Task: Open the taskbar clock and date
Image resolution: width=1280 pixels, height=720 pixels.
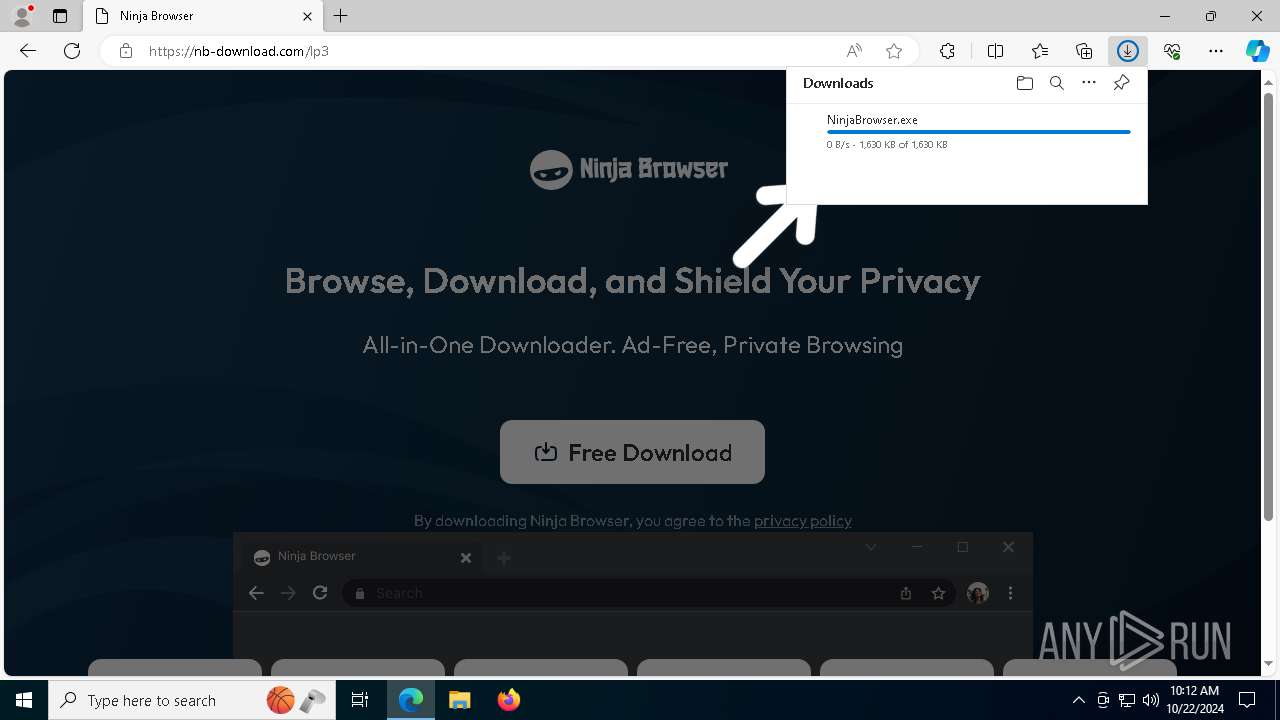Action: pyautogui.click(x=1194, y=700)
